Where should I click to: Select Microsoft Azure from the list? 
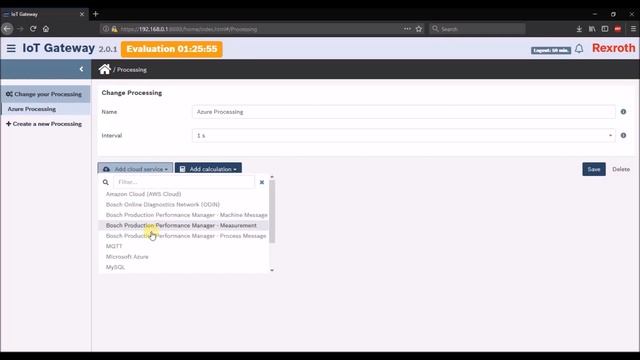[127, 257]
